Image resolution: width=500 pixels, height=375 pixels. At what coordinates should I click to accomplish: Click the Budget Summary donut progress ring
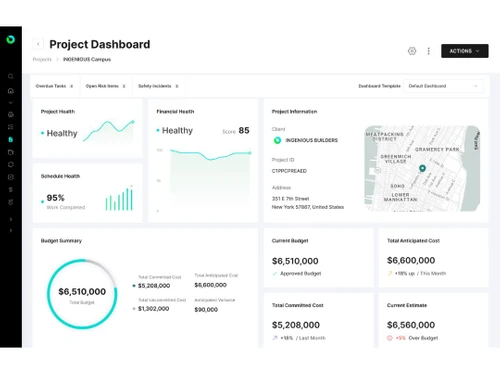(x=82, y=294)
